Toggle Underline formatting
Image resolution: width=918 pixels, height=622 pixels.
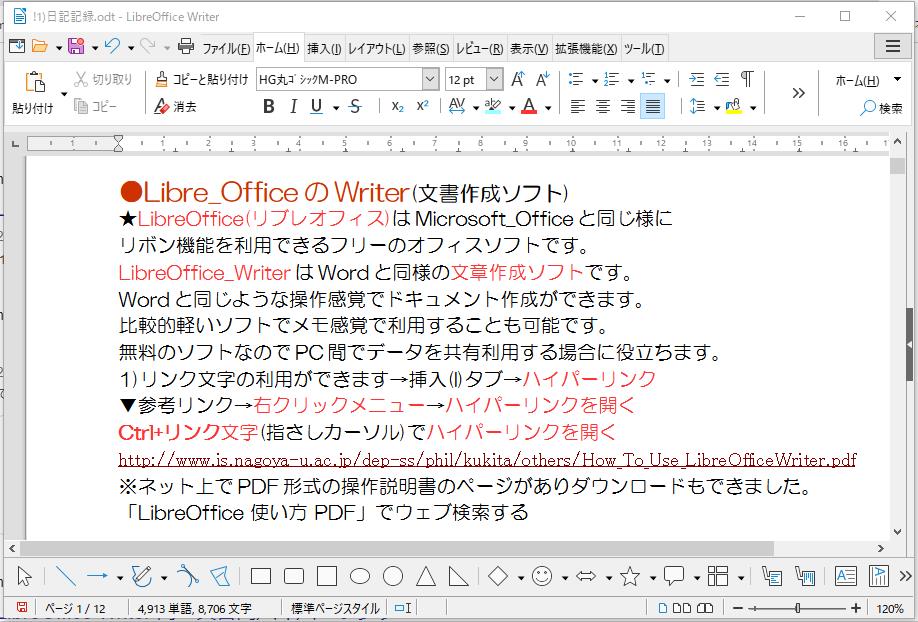[317, 106]
